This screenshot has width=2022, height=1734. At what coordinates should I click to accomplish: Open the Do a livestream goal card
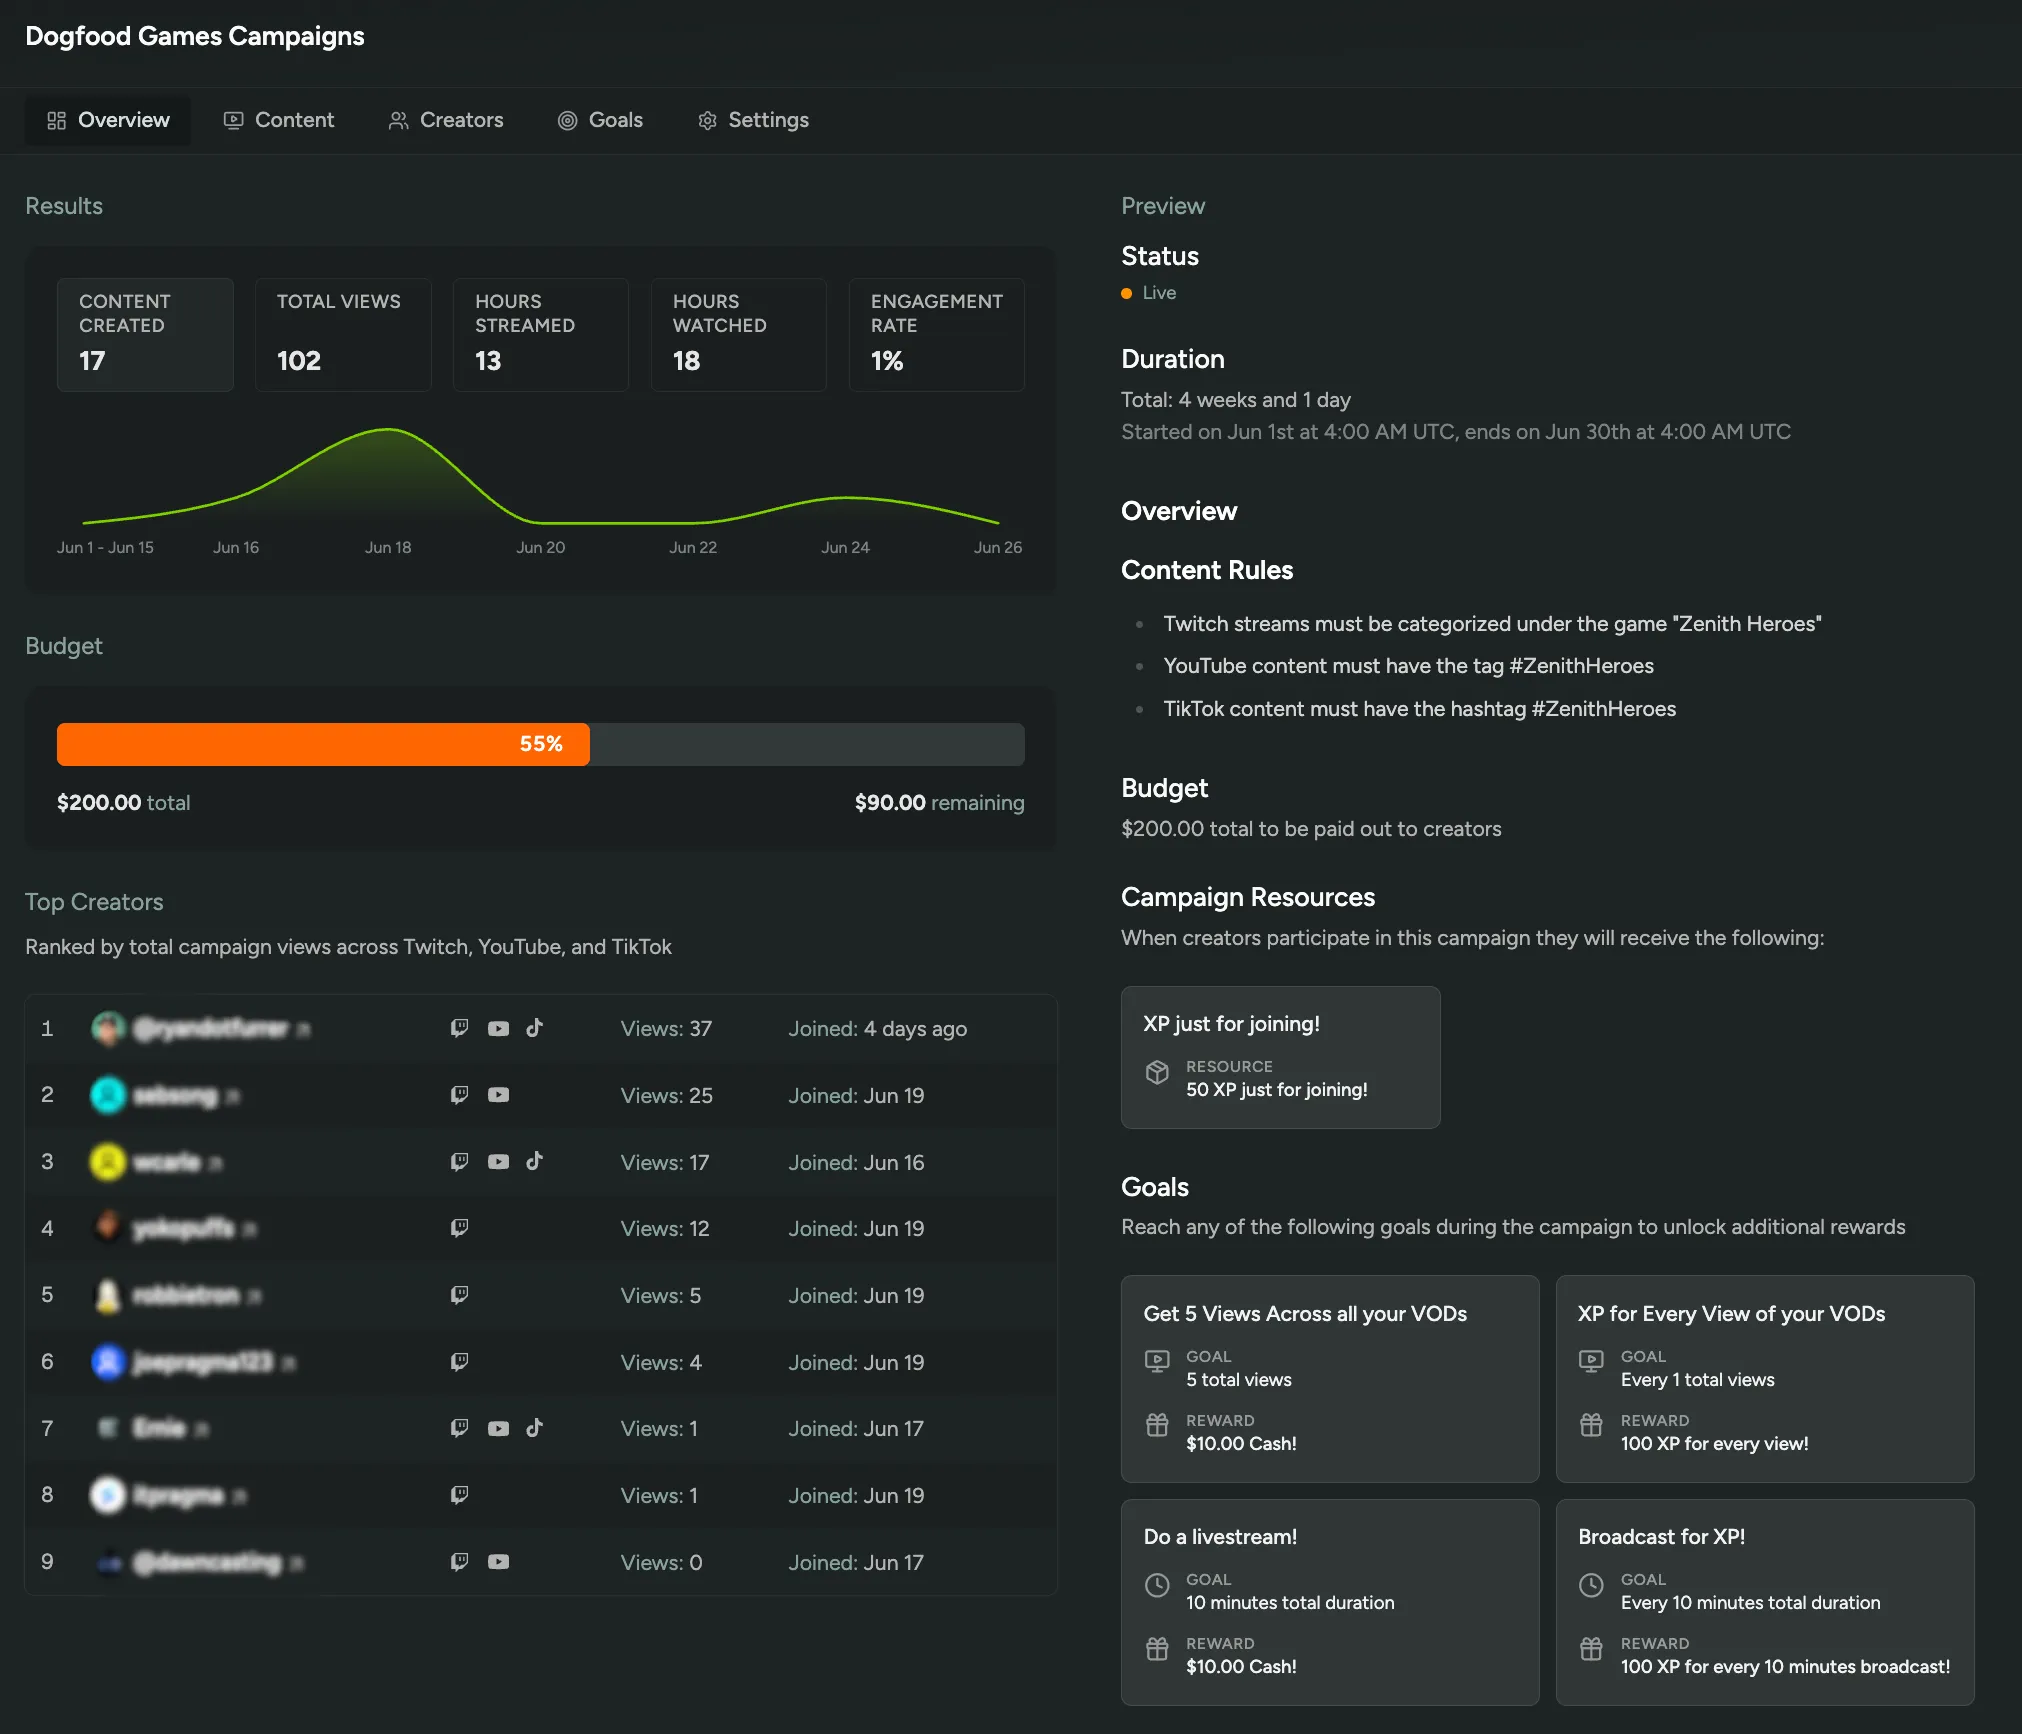click(1330, 1602)
